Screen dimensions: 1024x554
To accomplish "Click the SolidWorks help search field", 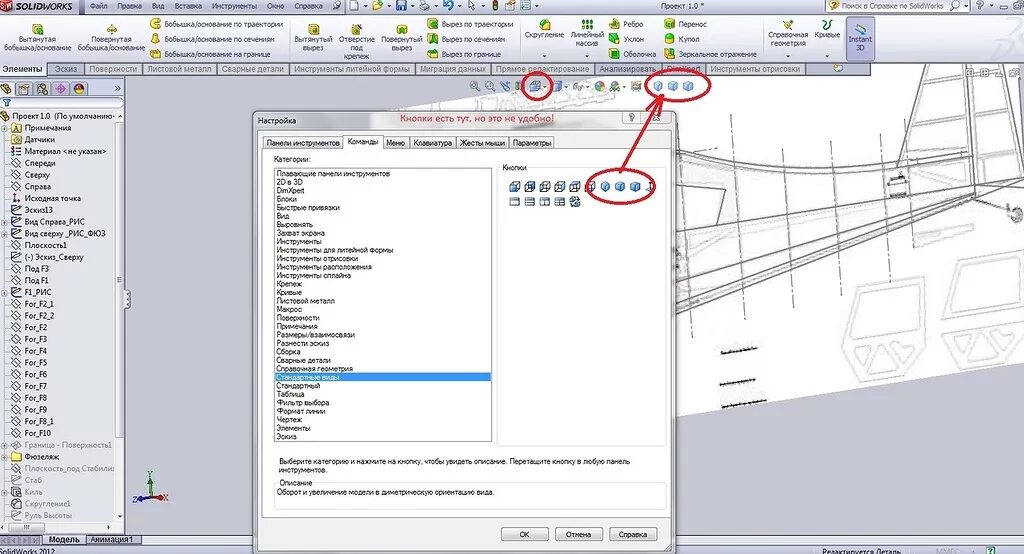I will coord(891,6).
